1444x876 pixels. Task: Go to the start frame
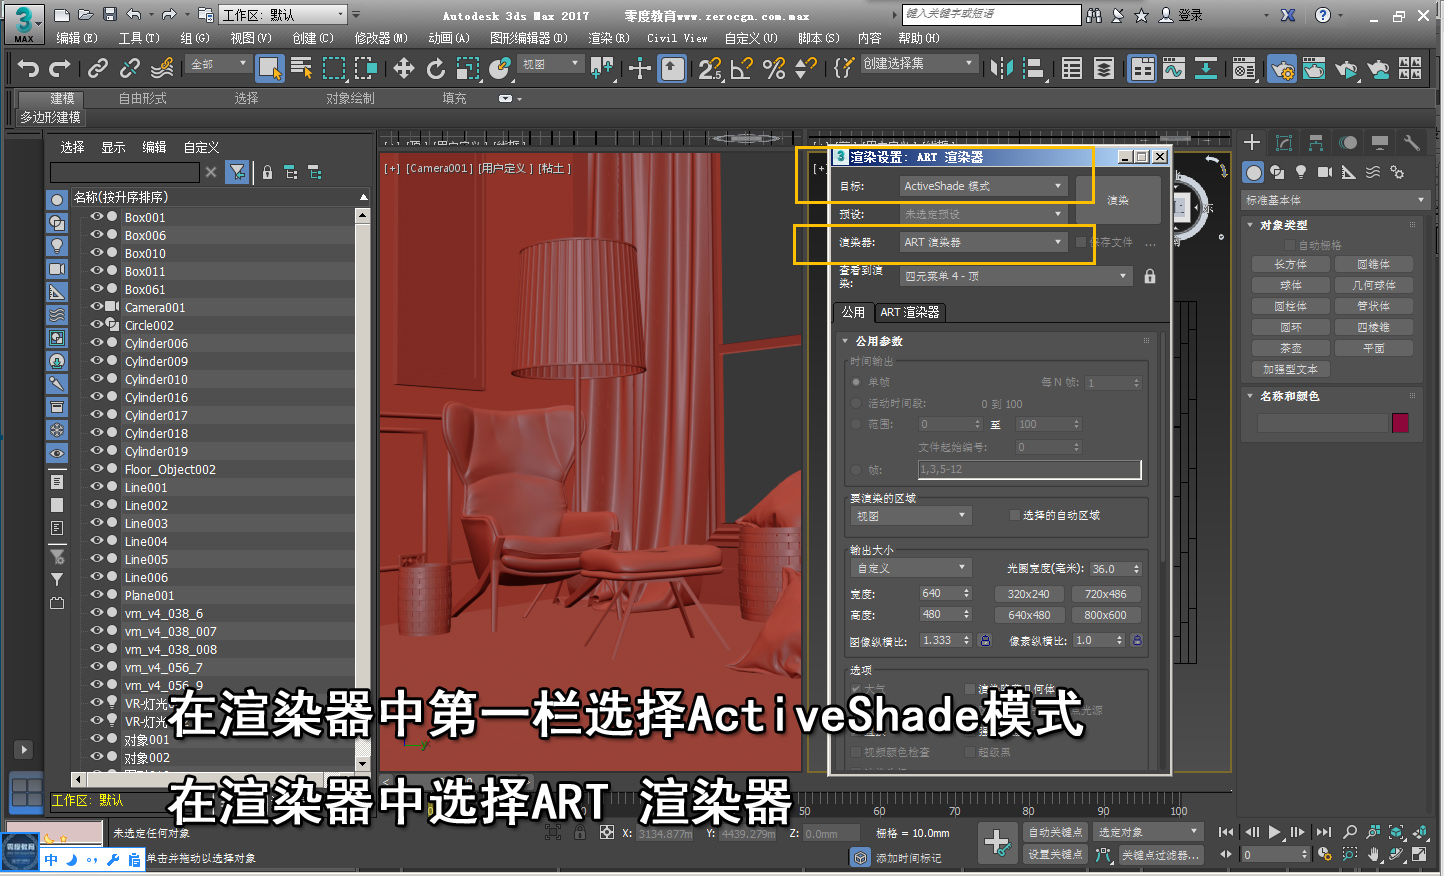tap(1226, 832)
